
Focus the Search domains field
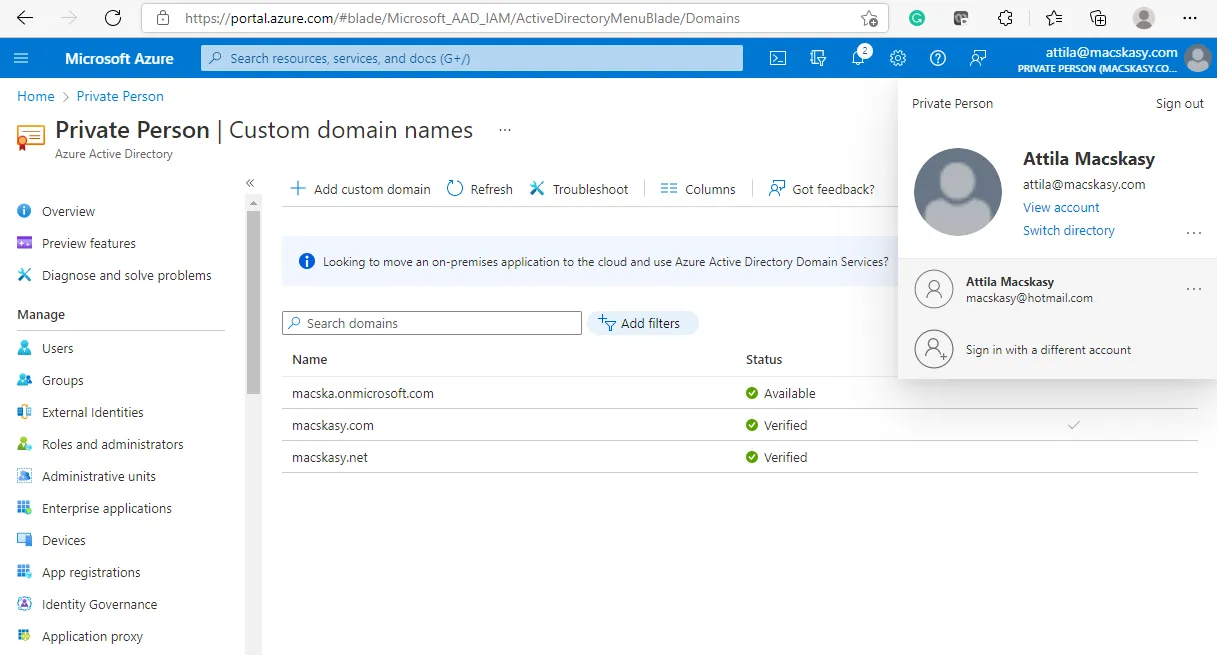tap(432, 323)
